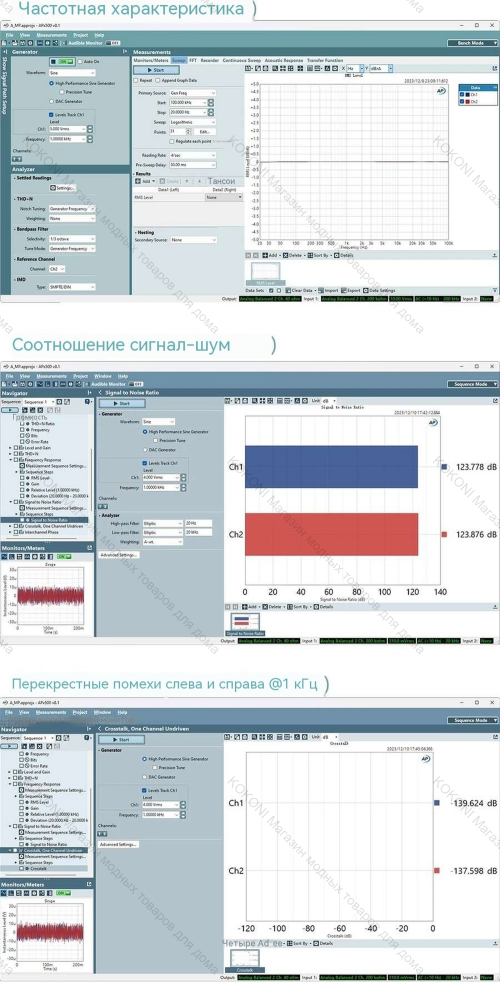Open the Project menu in the top window
Viewport: 500px width, 982px height.
80,35
